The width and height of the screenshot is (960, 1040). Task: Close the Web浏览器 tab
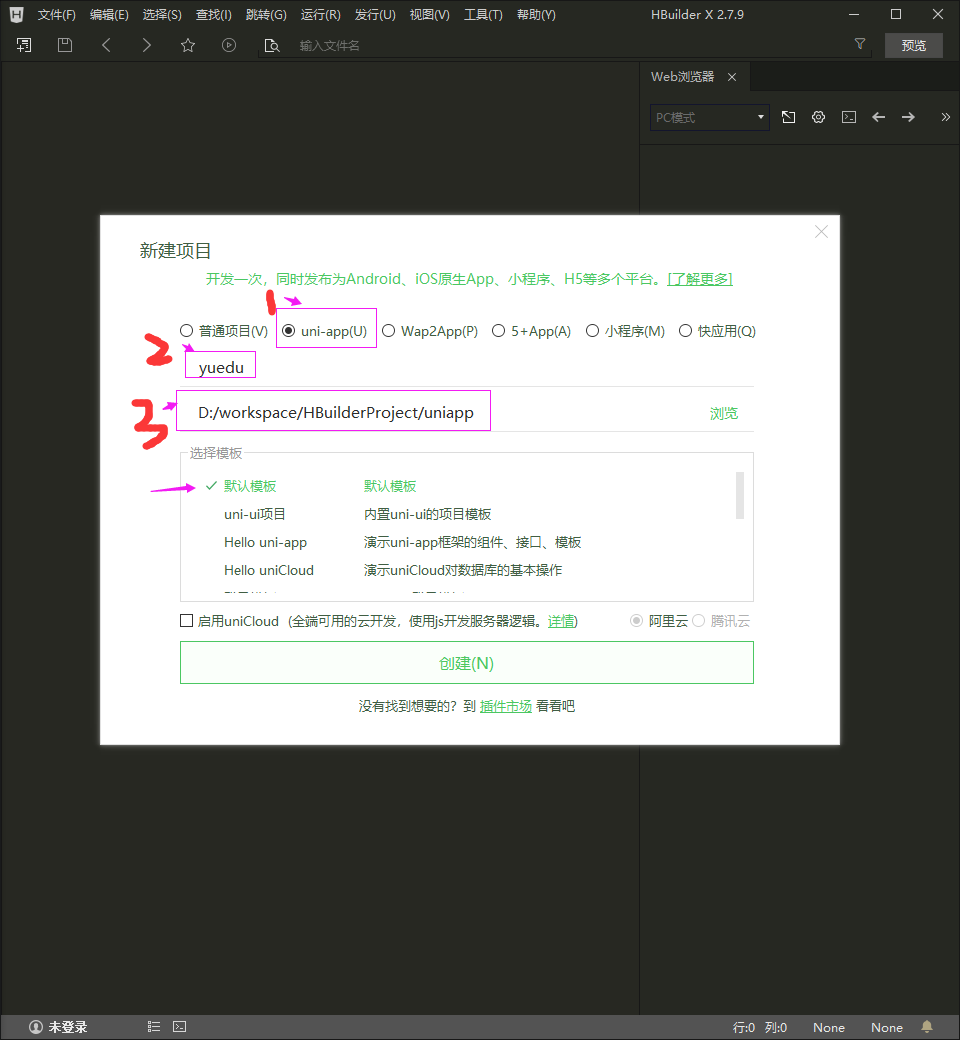point(732,77)
